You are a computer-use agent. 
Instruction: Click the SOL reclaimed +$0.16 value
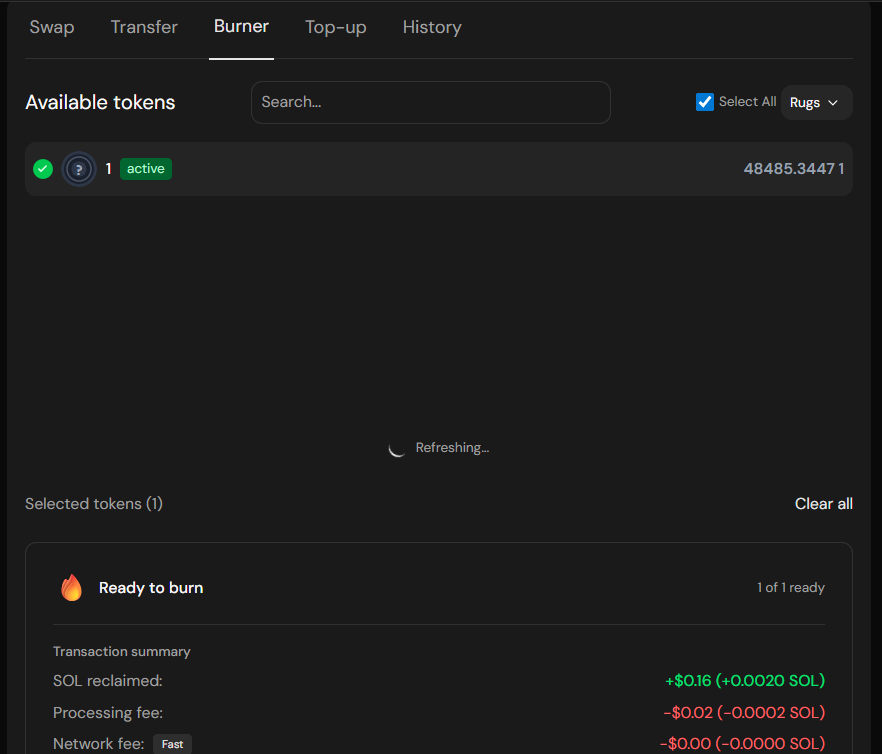[745, 681]
